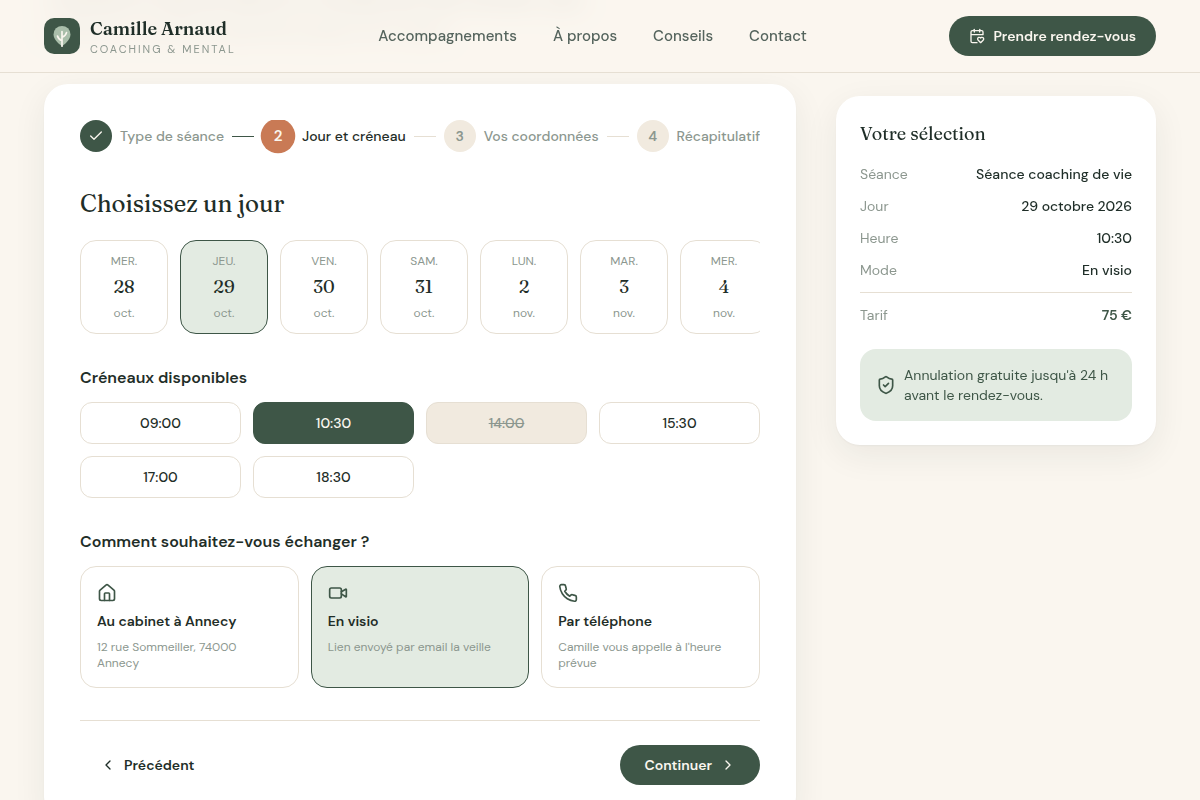Go back with the Précédent button

(x=148, y=765)
